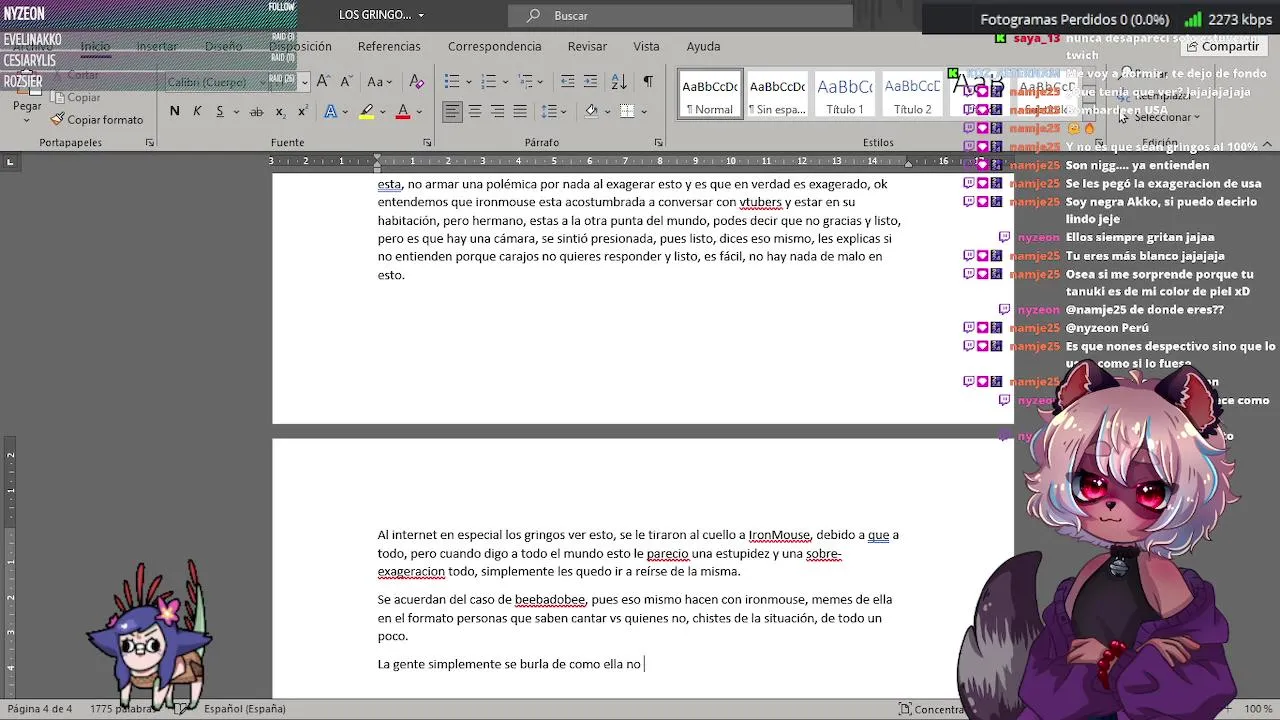1280x720 pixels.
Task: Increase paragraph indent
Action: tap(590, 81)
